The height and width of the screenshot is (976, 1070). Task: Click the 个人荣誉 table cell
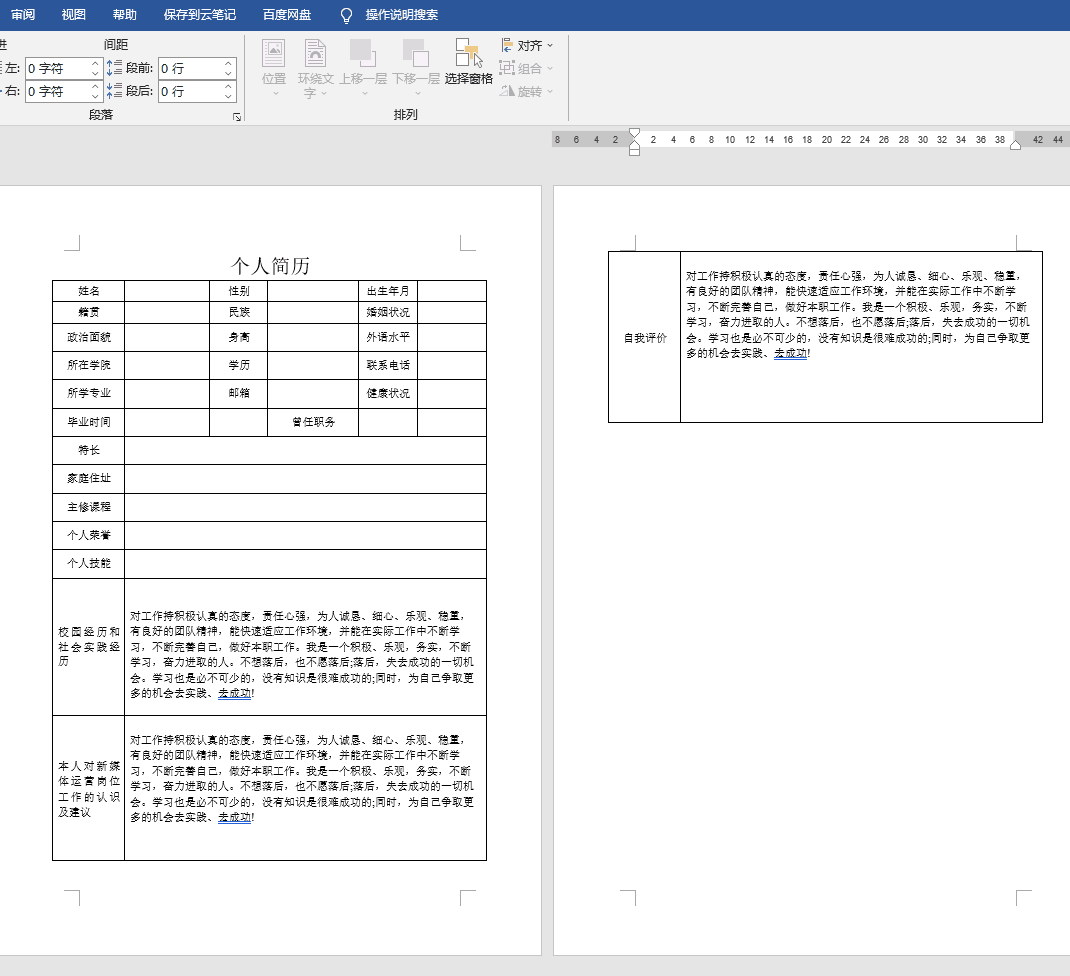click(x=89, y=535)
